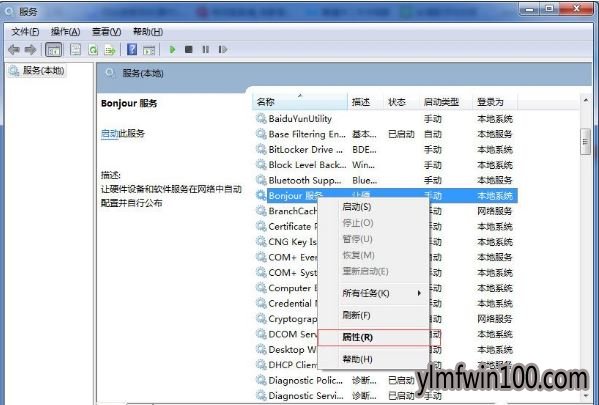
Task: Open the blue Help question-mark icon
Action: tap(132, 50)
